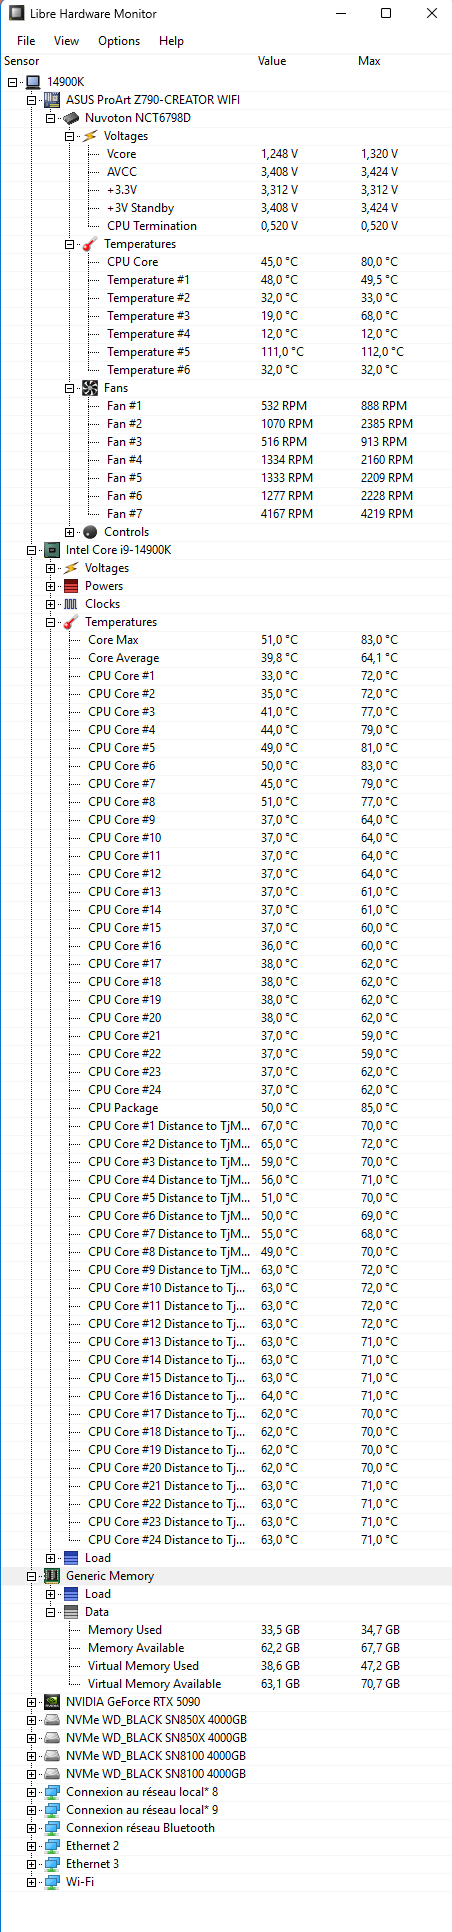Click the Nuvoton Voltages lightning icon
The height and width of the screenshot is (1932, 452).
coord(90,136)
